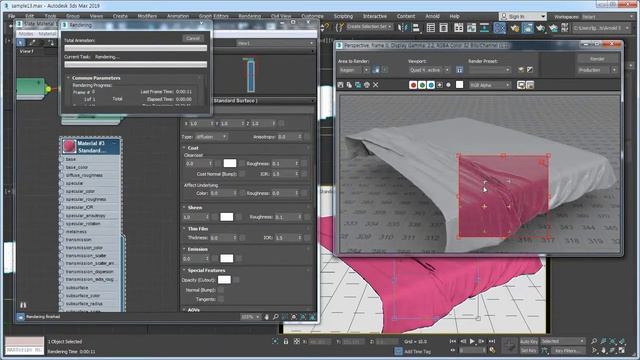640x360 pixels.
Task: Open the Rendering menu
Action: click(249, 16)
